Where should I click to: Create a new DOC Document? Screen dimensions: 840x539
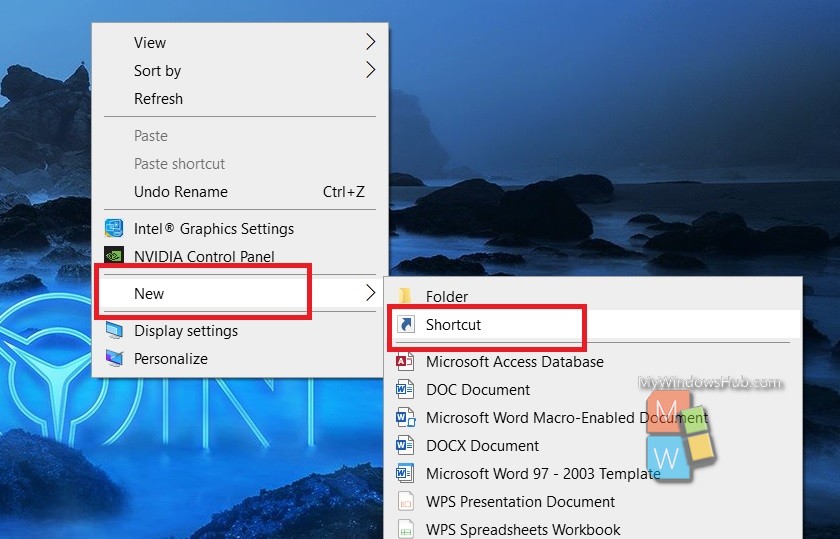coord(593,390)
